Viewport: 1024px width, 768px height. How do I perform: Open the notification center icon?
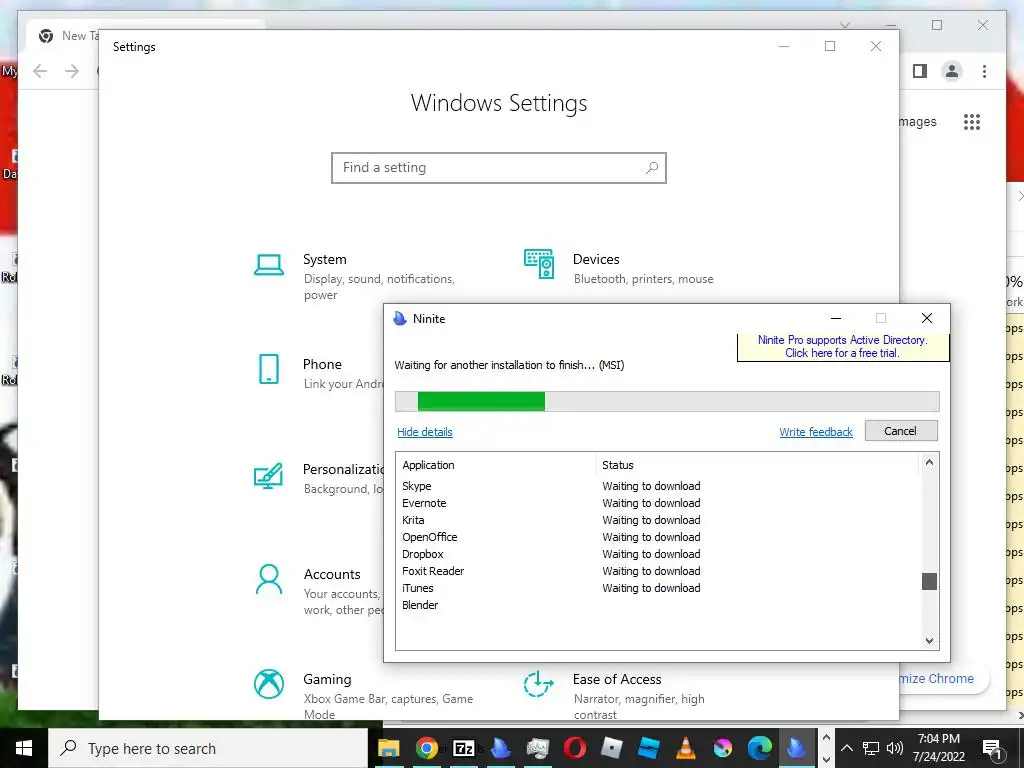pos(993,748)
